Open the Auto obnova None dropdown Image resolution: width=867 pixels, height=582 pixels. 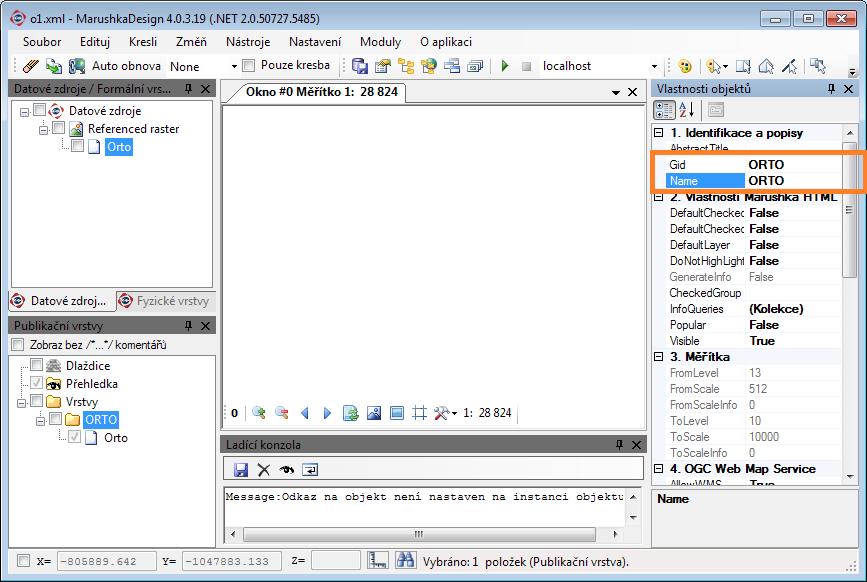[234, 66]
